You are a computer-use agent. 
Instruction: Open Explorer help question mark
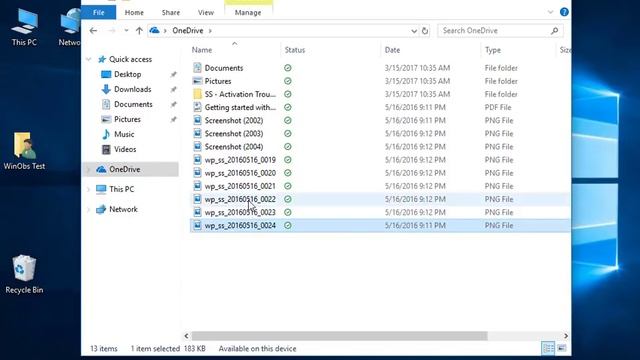564,12
